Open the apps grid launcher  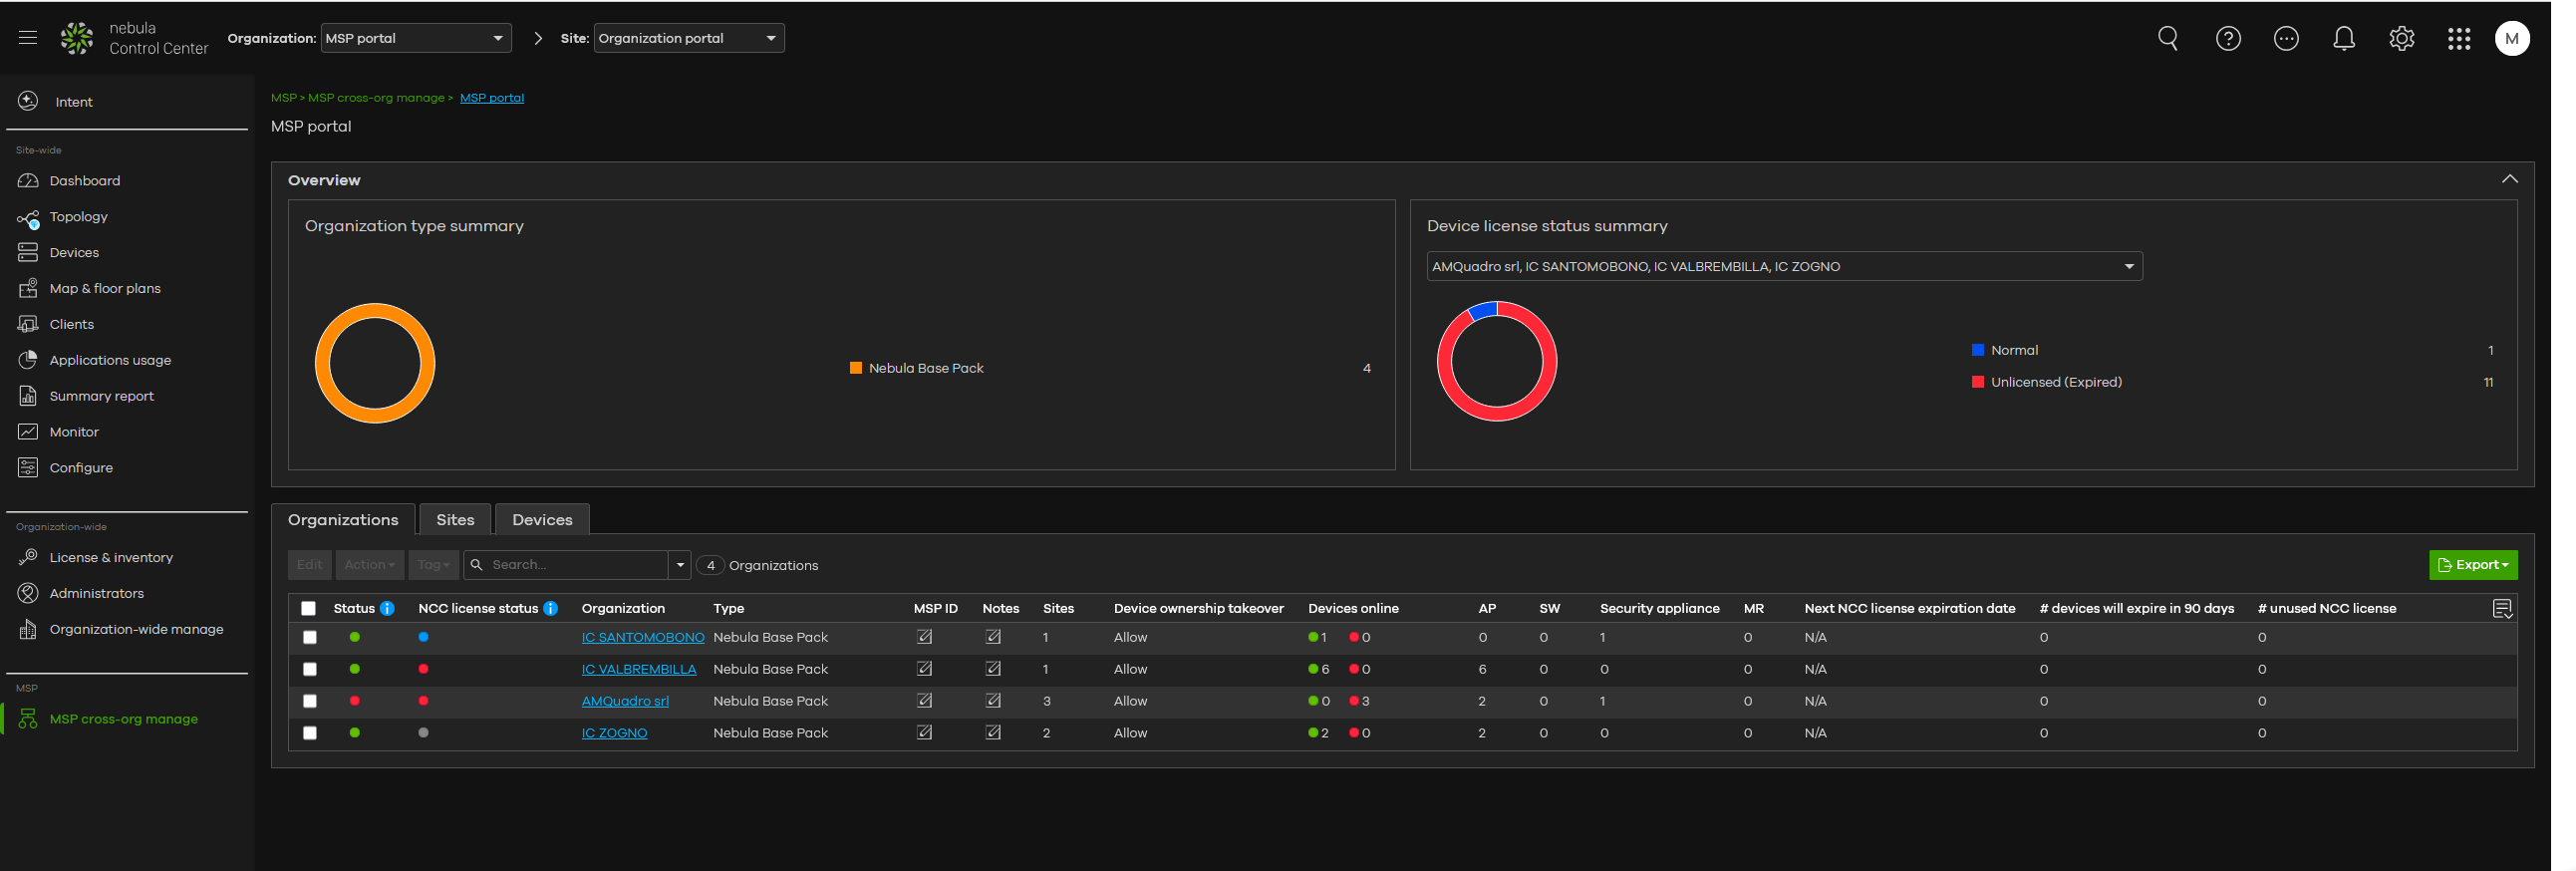coord(2459,38)
